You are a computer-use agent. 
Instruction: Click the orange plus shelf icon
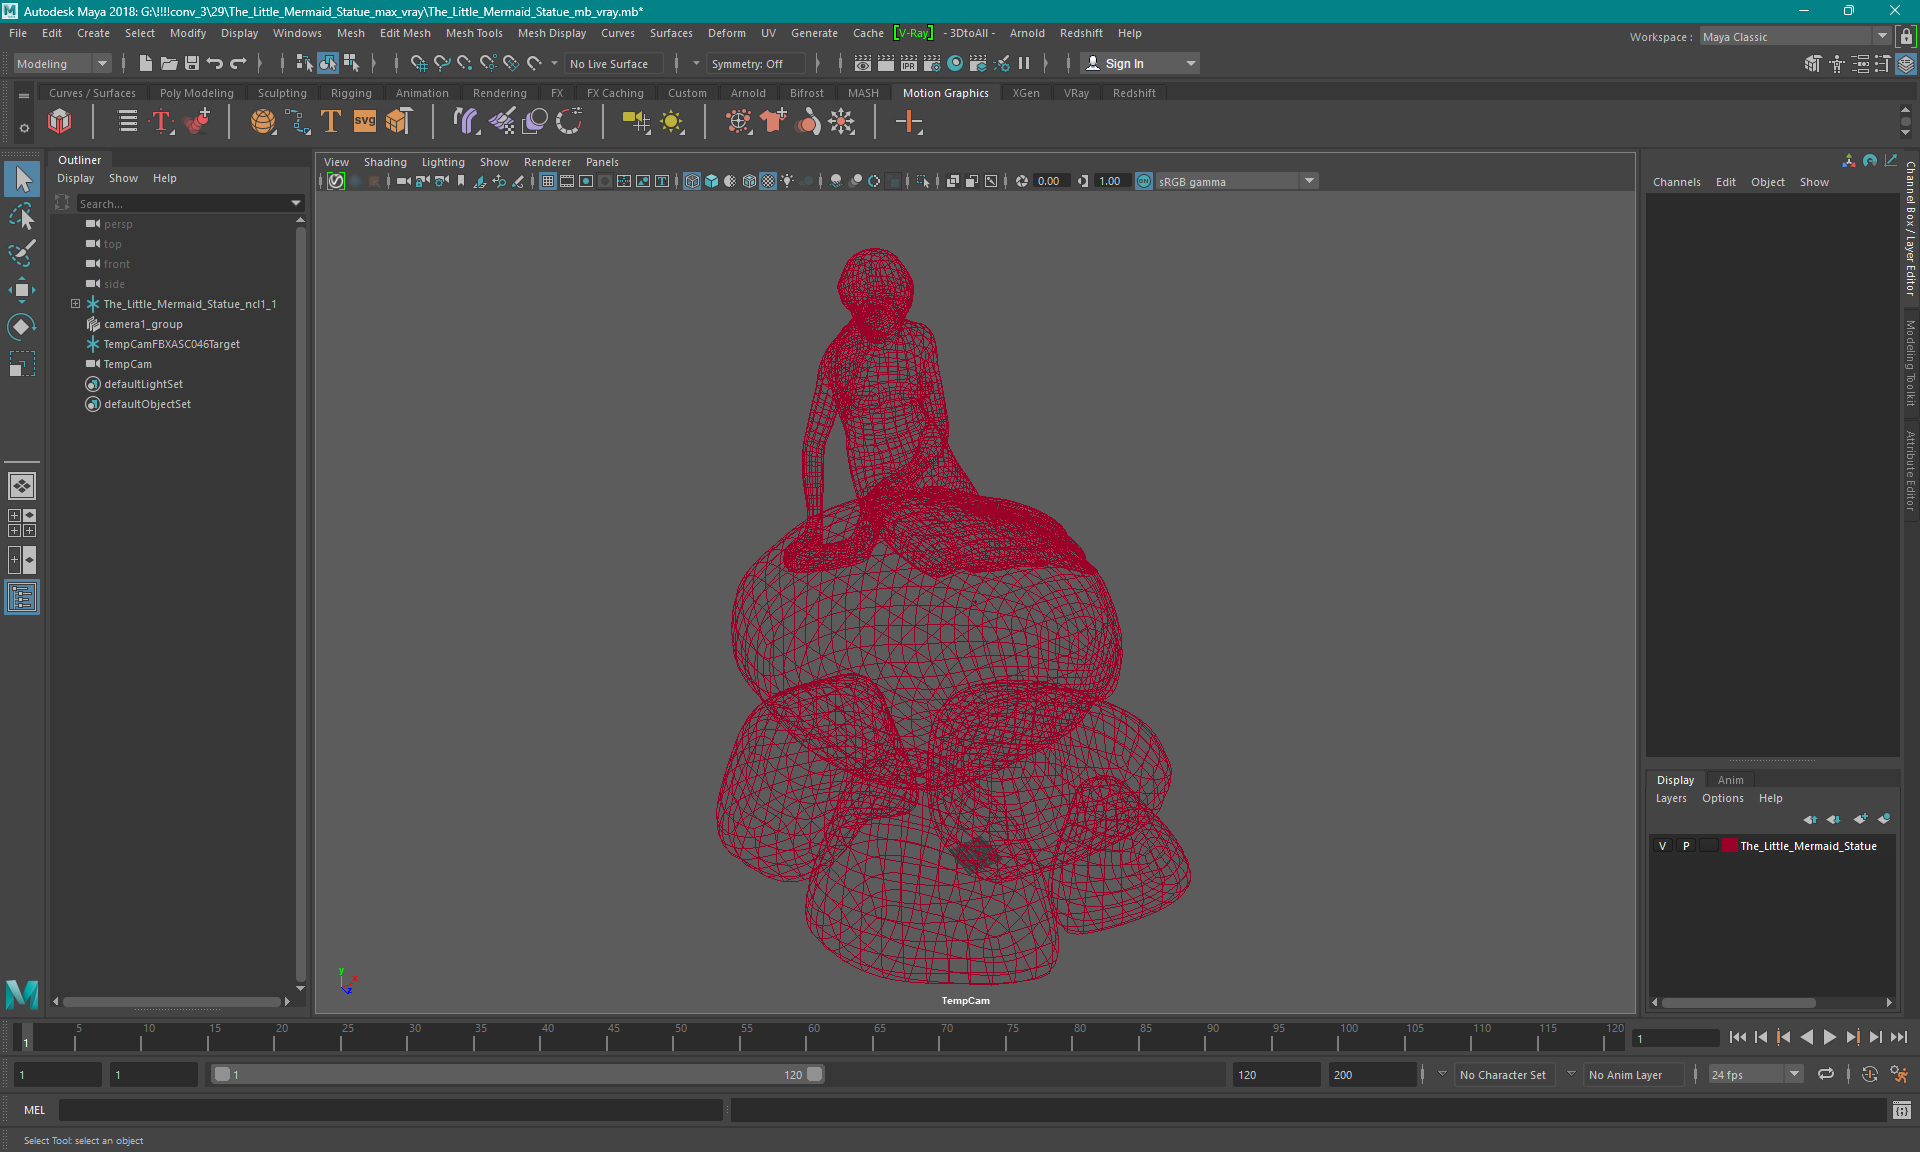tap(909, 122)
